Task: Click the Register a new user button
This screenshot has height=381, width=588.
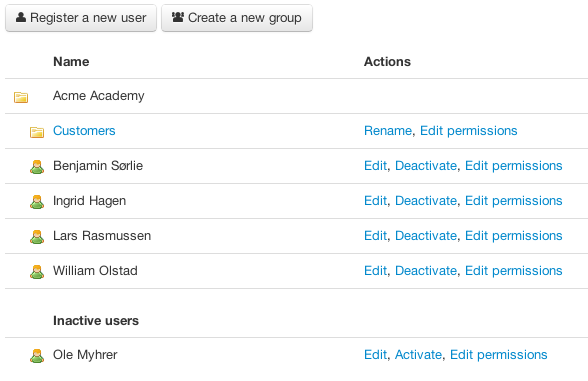Action: pos(81,18)
